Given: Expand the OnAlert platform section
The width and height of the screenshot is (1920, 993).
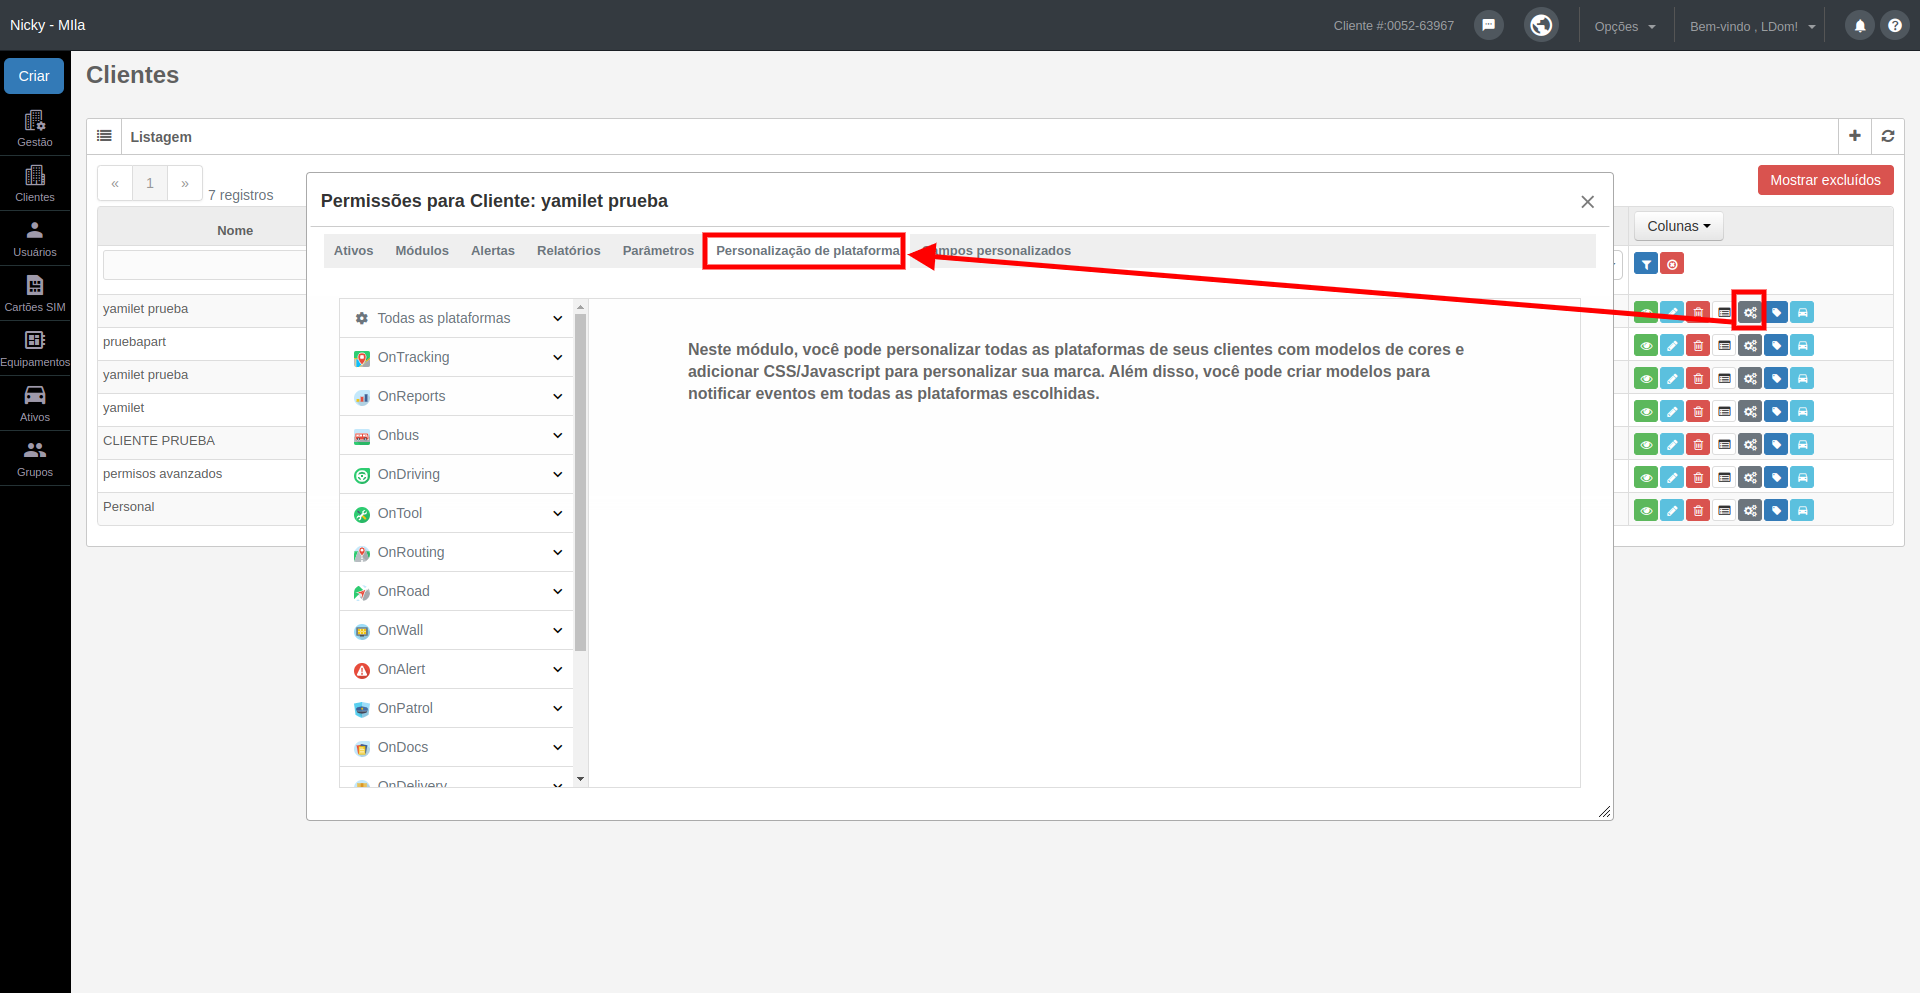Looking at the screenshot, I should tap(457, 669).
